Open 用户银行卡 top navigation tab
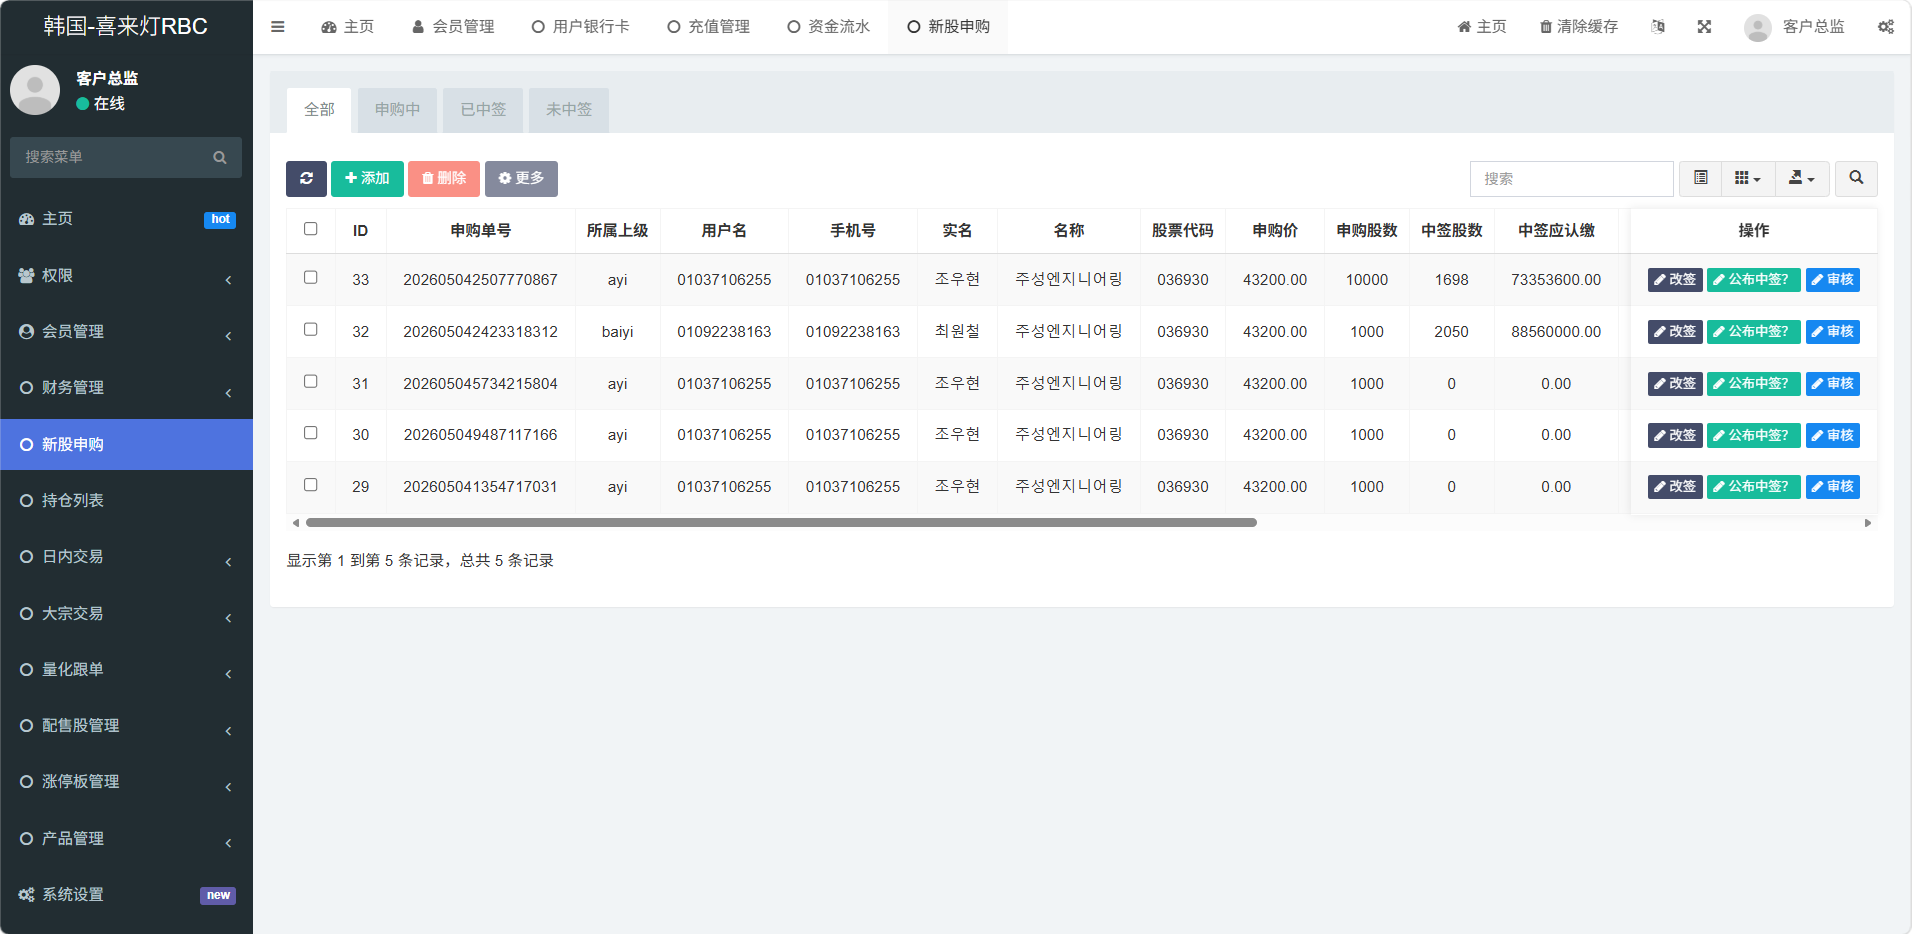The height and width of the screenshot is (934, 1915). [x=581, y=27]
